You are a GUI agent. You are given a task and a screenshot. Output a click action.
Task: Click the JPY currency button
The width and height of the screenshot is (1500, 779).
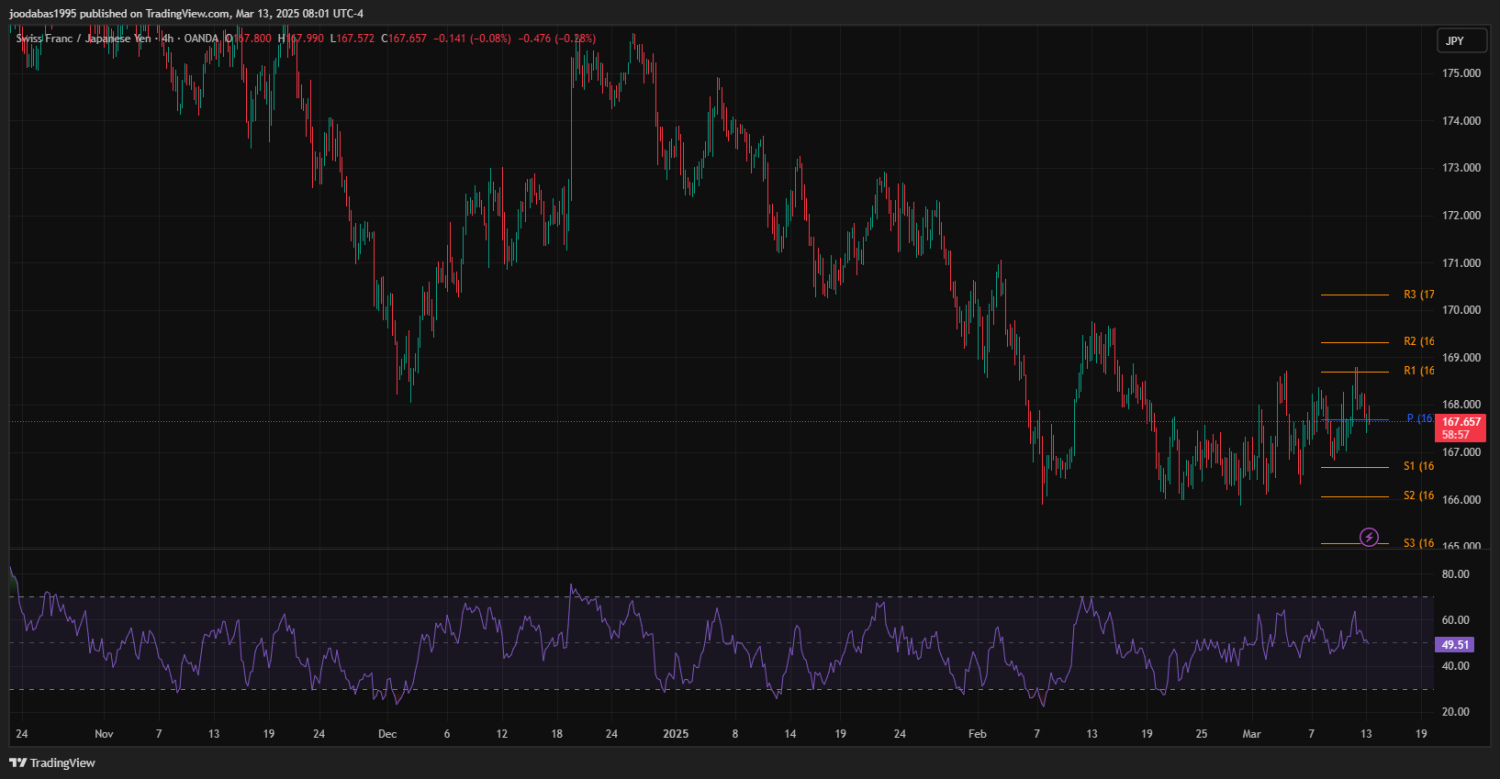(x=1454, y=41)
